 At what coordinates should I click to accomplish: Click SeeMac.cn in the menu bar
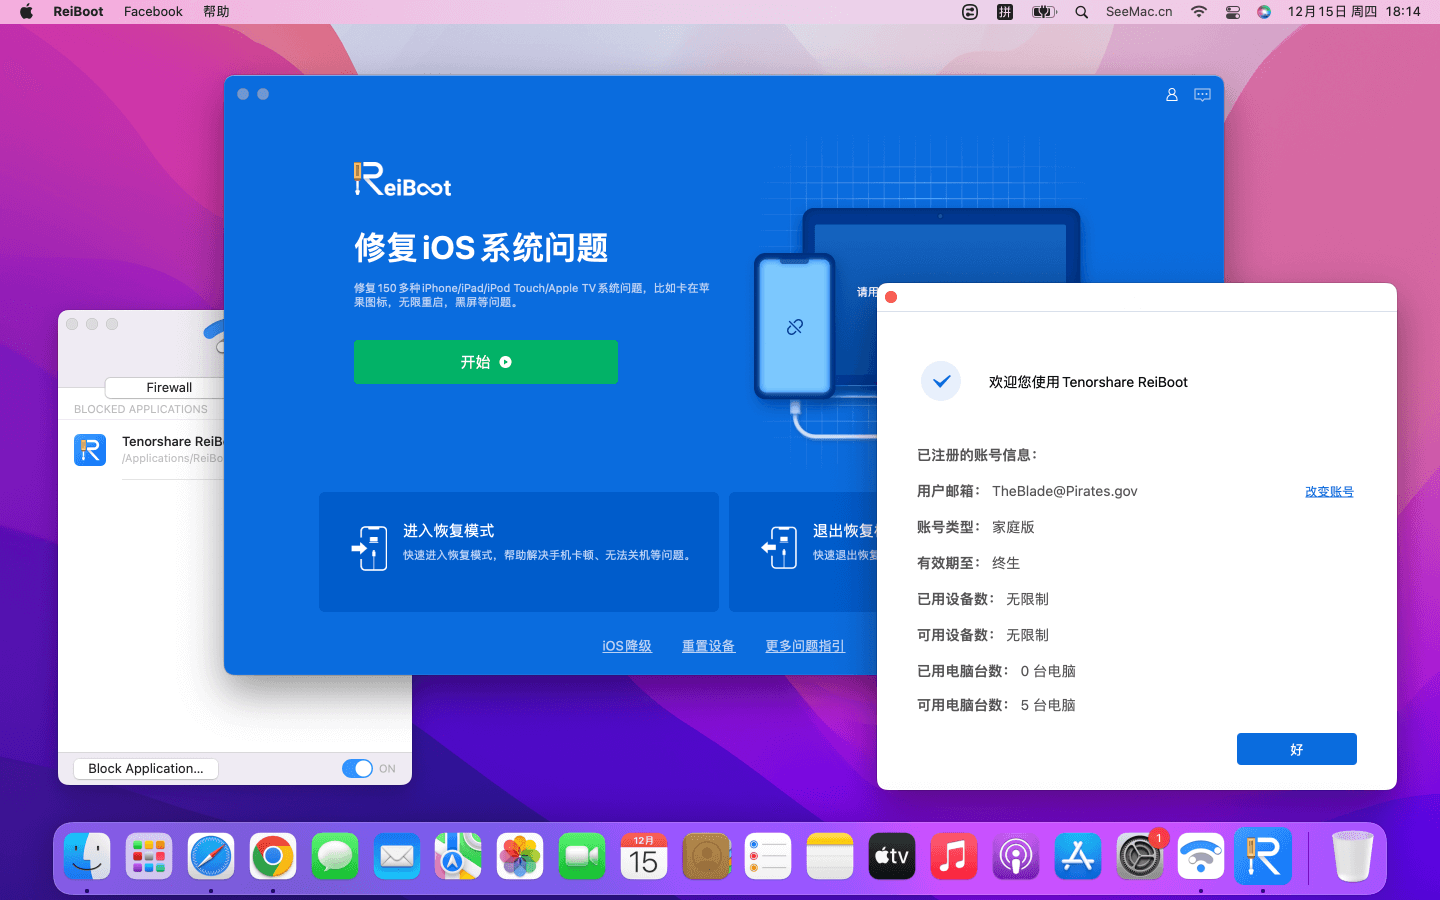click(1139, 12)
